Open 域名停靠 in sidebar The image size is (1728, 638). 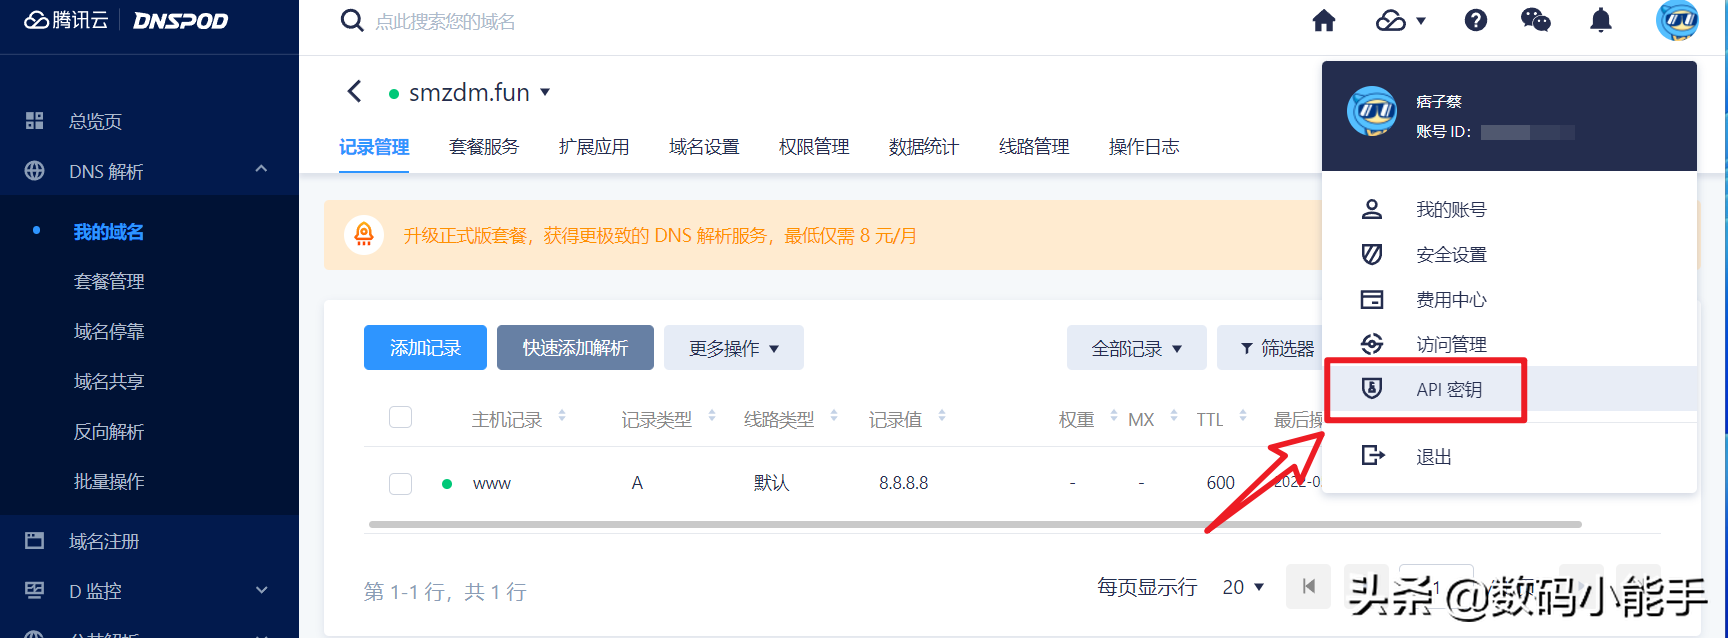pyautogui.click(x=109, y=332)
